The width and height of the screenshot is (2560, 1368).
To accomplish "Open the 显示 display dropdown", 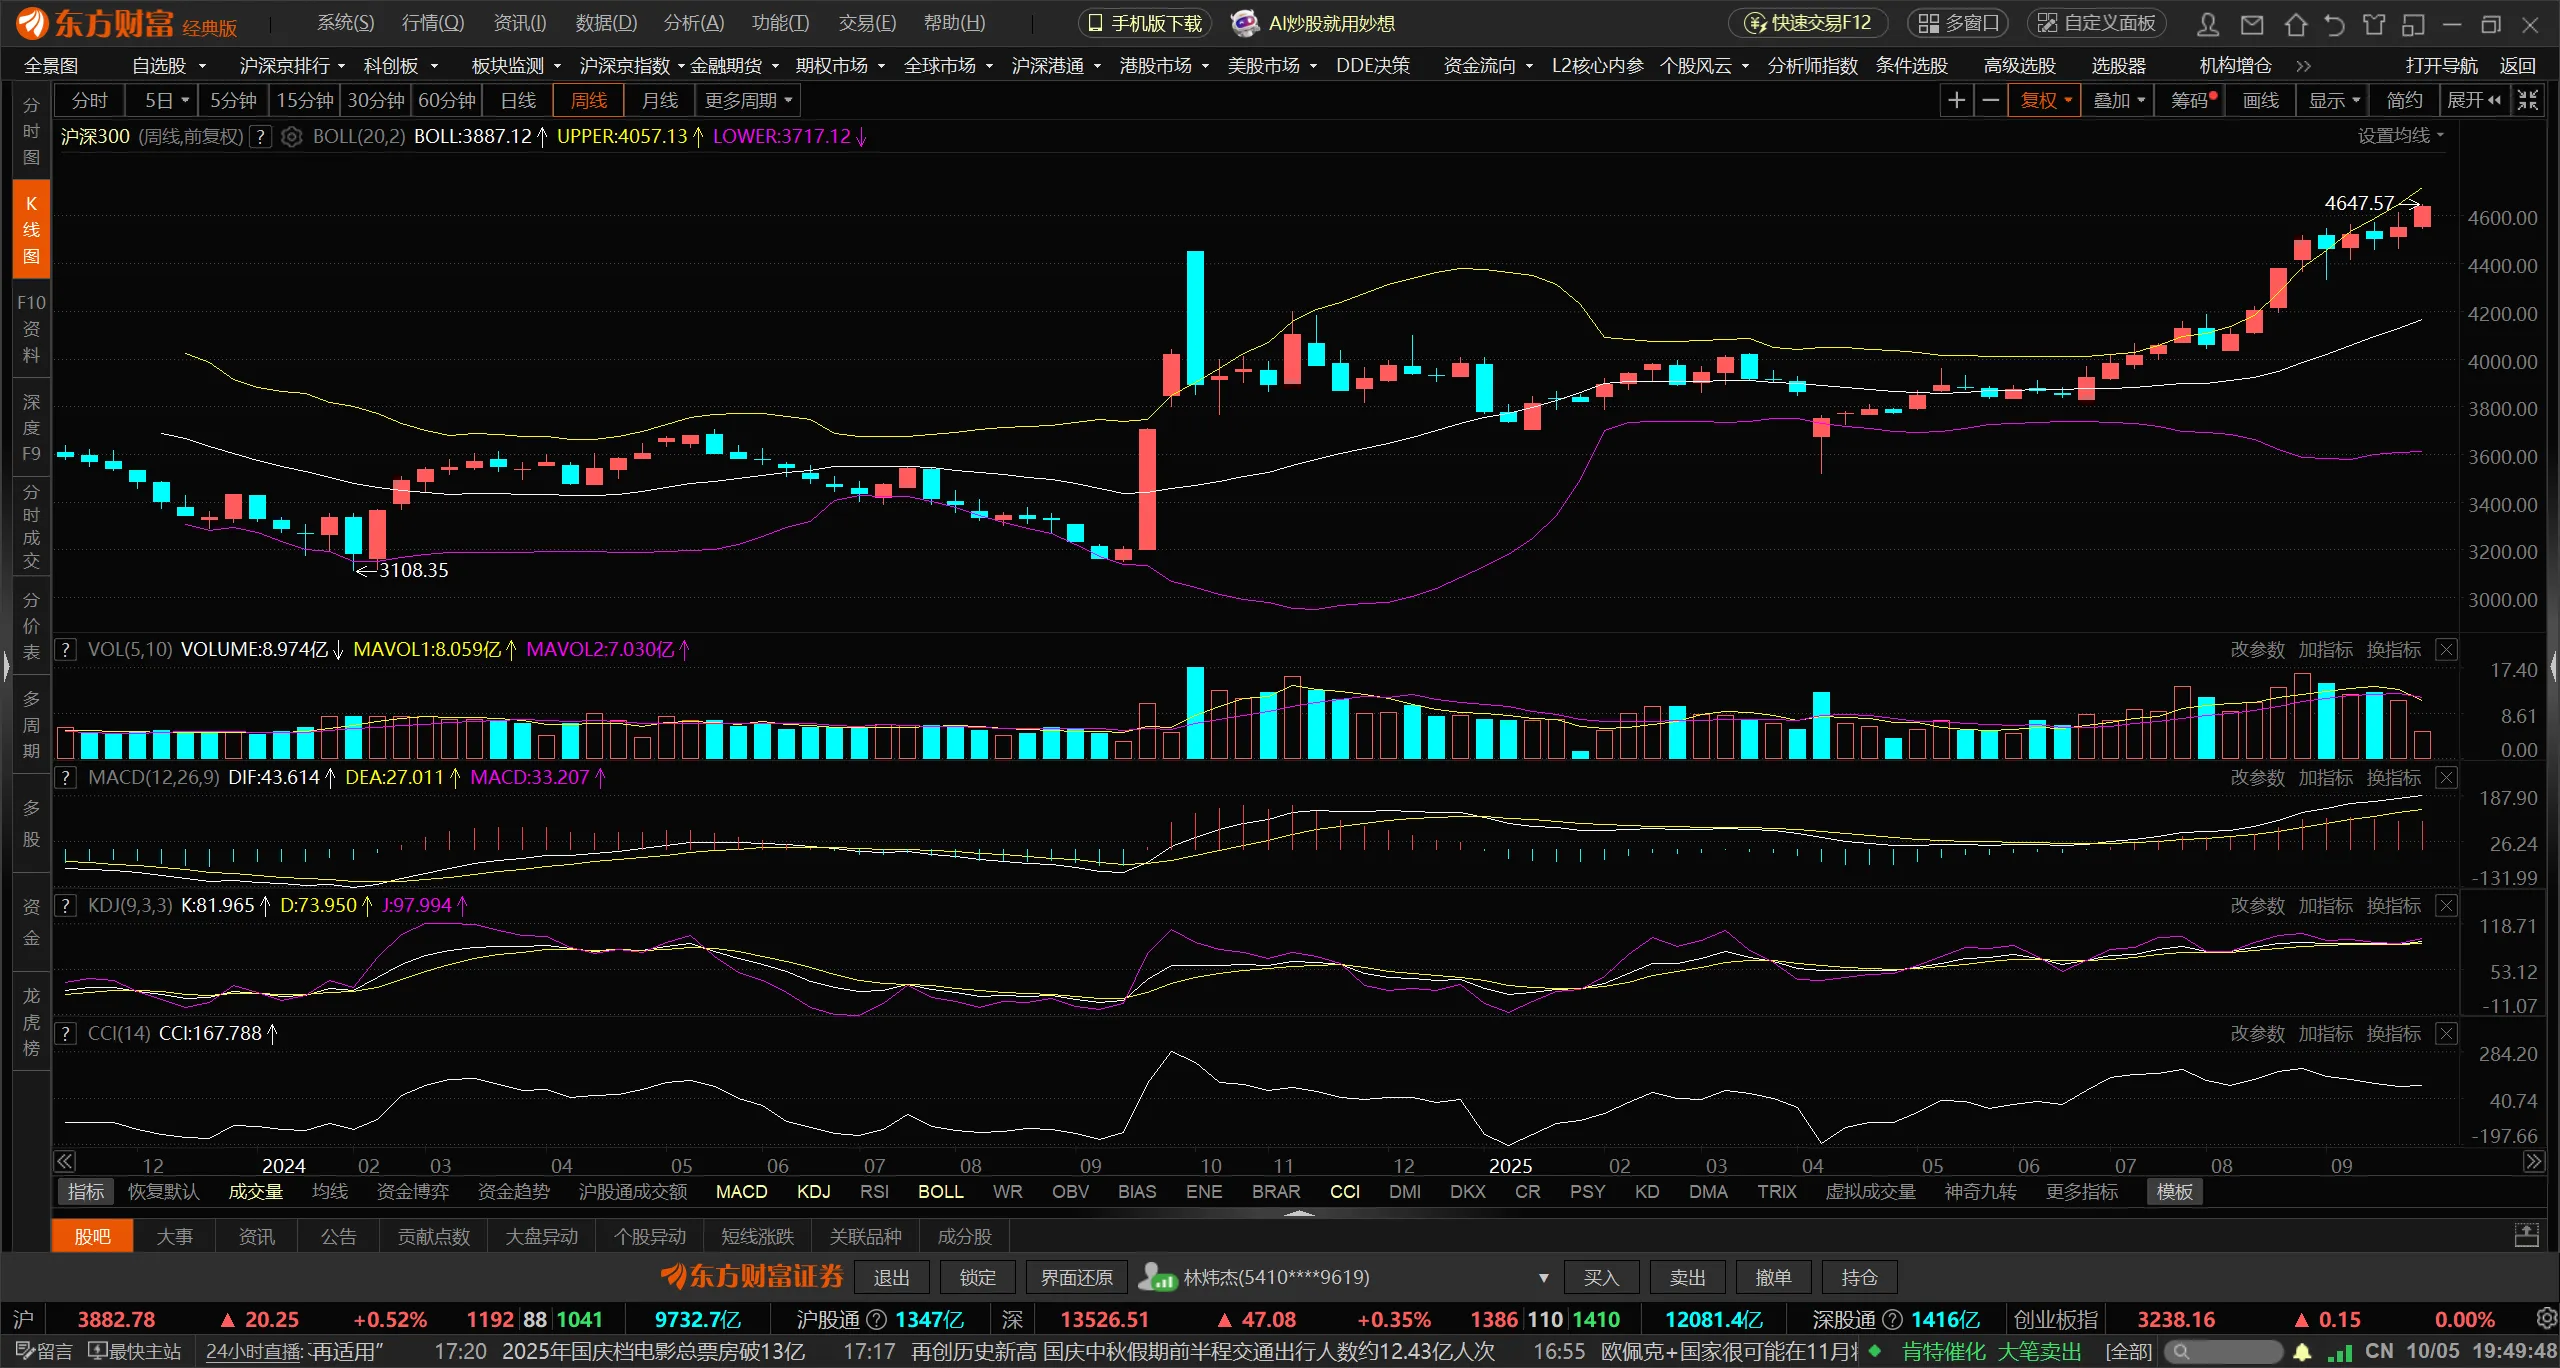I will coord(2333,100).
